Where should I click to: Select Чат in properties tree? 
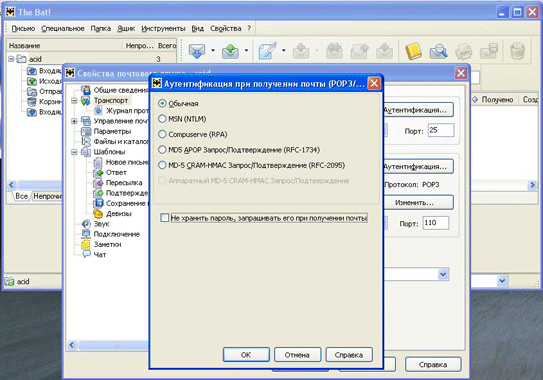pos(100,255)
